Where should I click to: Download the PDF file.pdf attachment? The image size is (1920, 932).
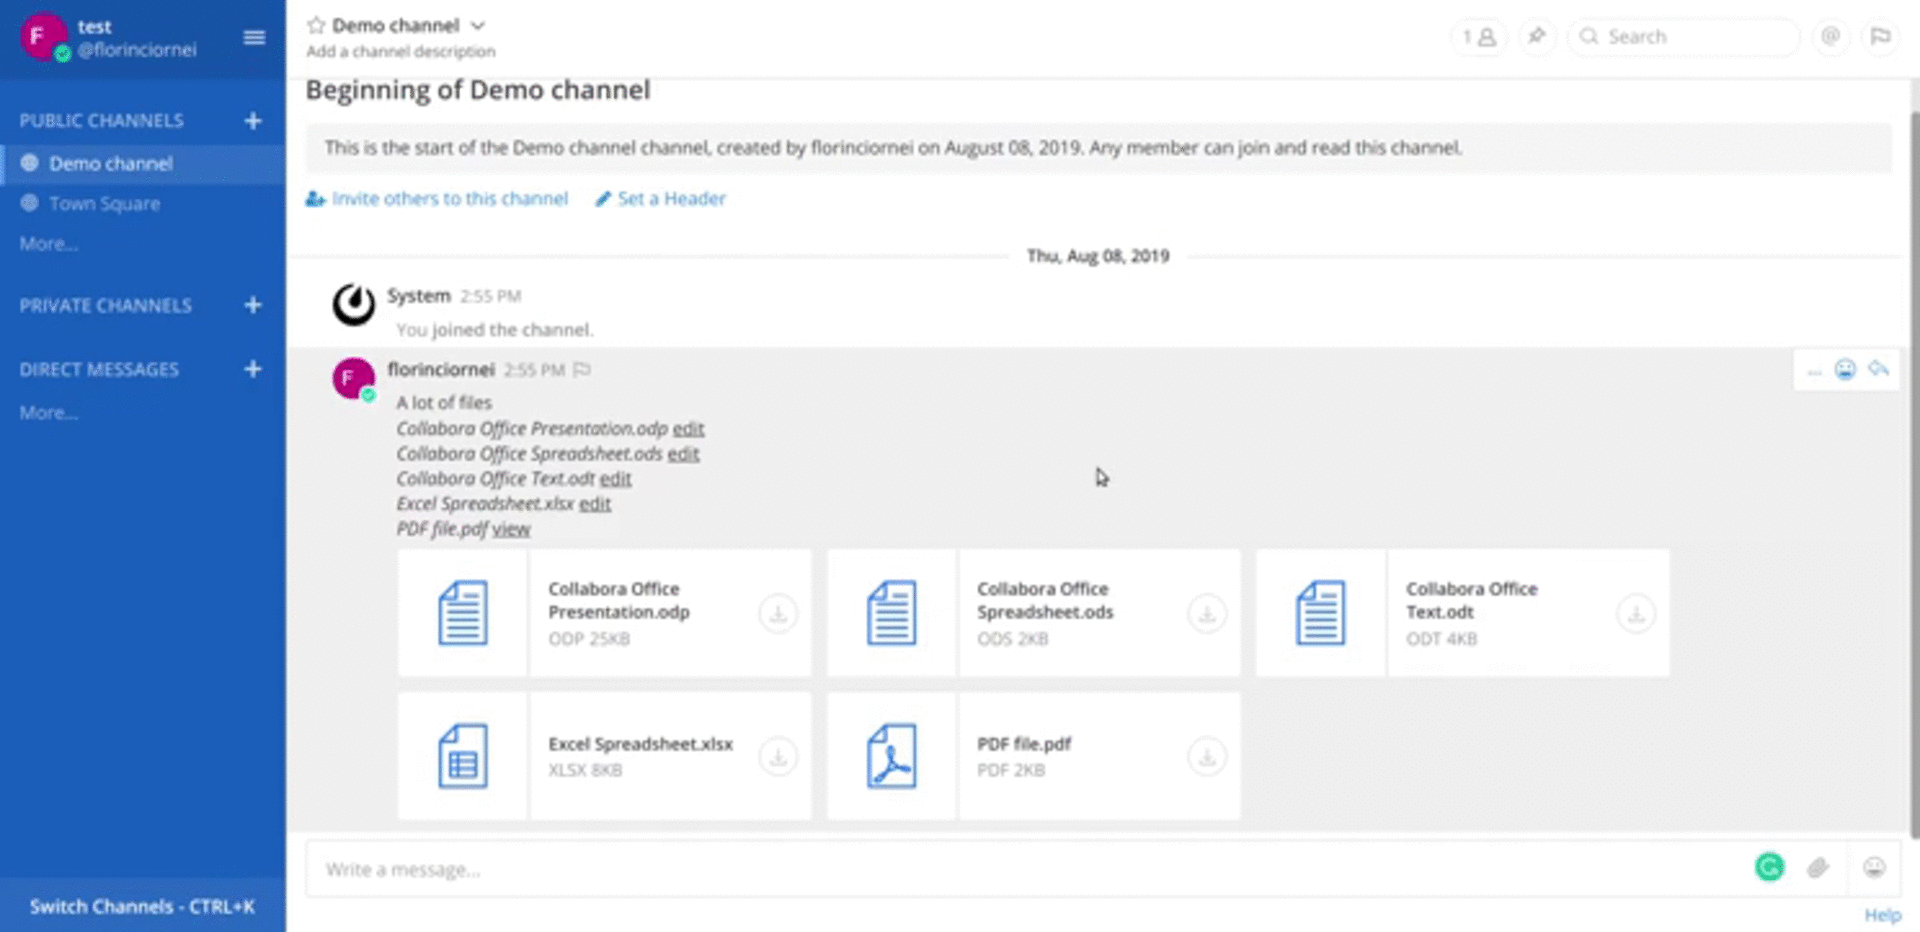coord(1207,757)
